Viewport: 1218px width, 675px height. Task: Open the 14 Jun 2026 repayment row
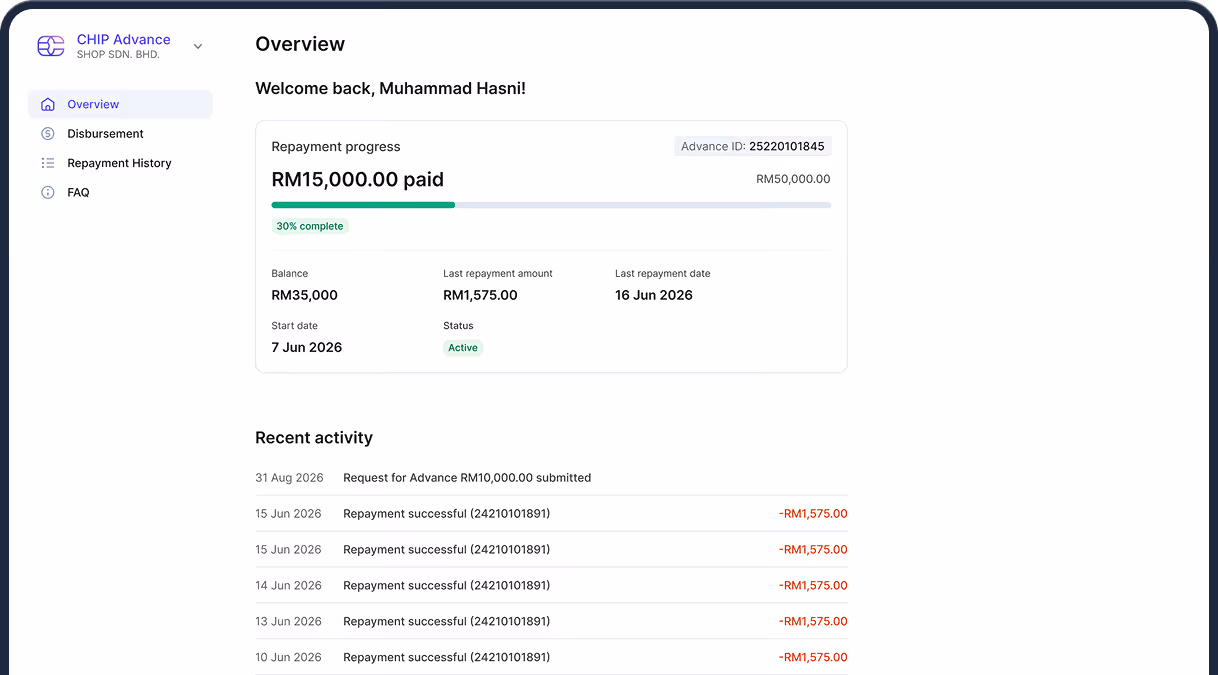click(x=551, y=585)
